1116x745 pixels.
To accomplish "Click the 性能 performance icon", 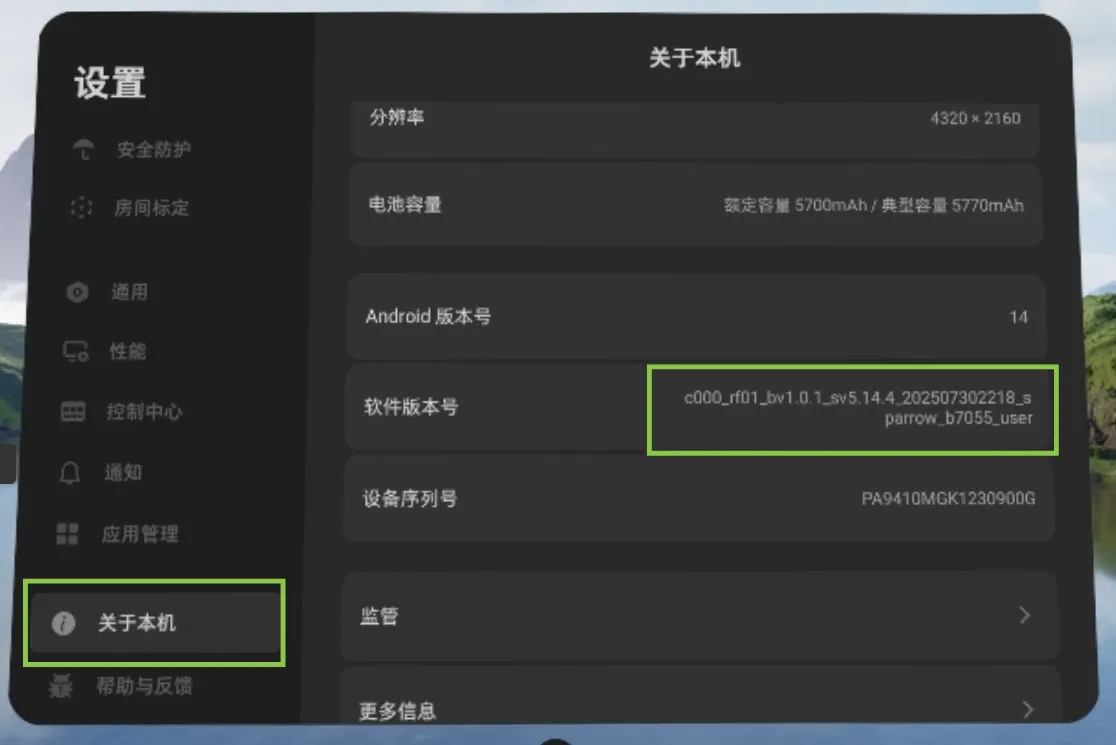I will click(75, 352).
